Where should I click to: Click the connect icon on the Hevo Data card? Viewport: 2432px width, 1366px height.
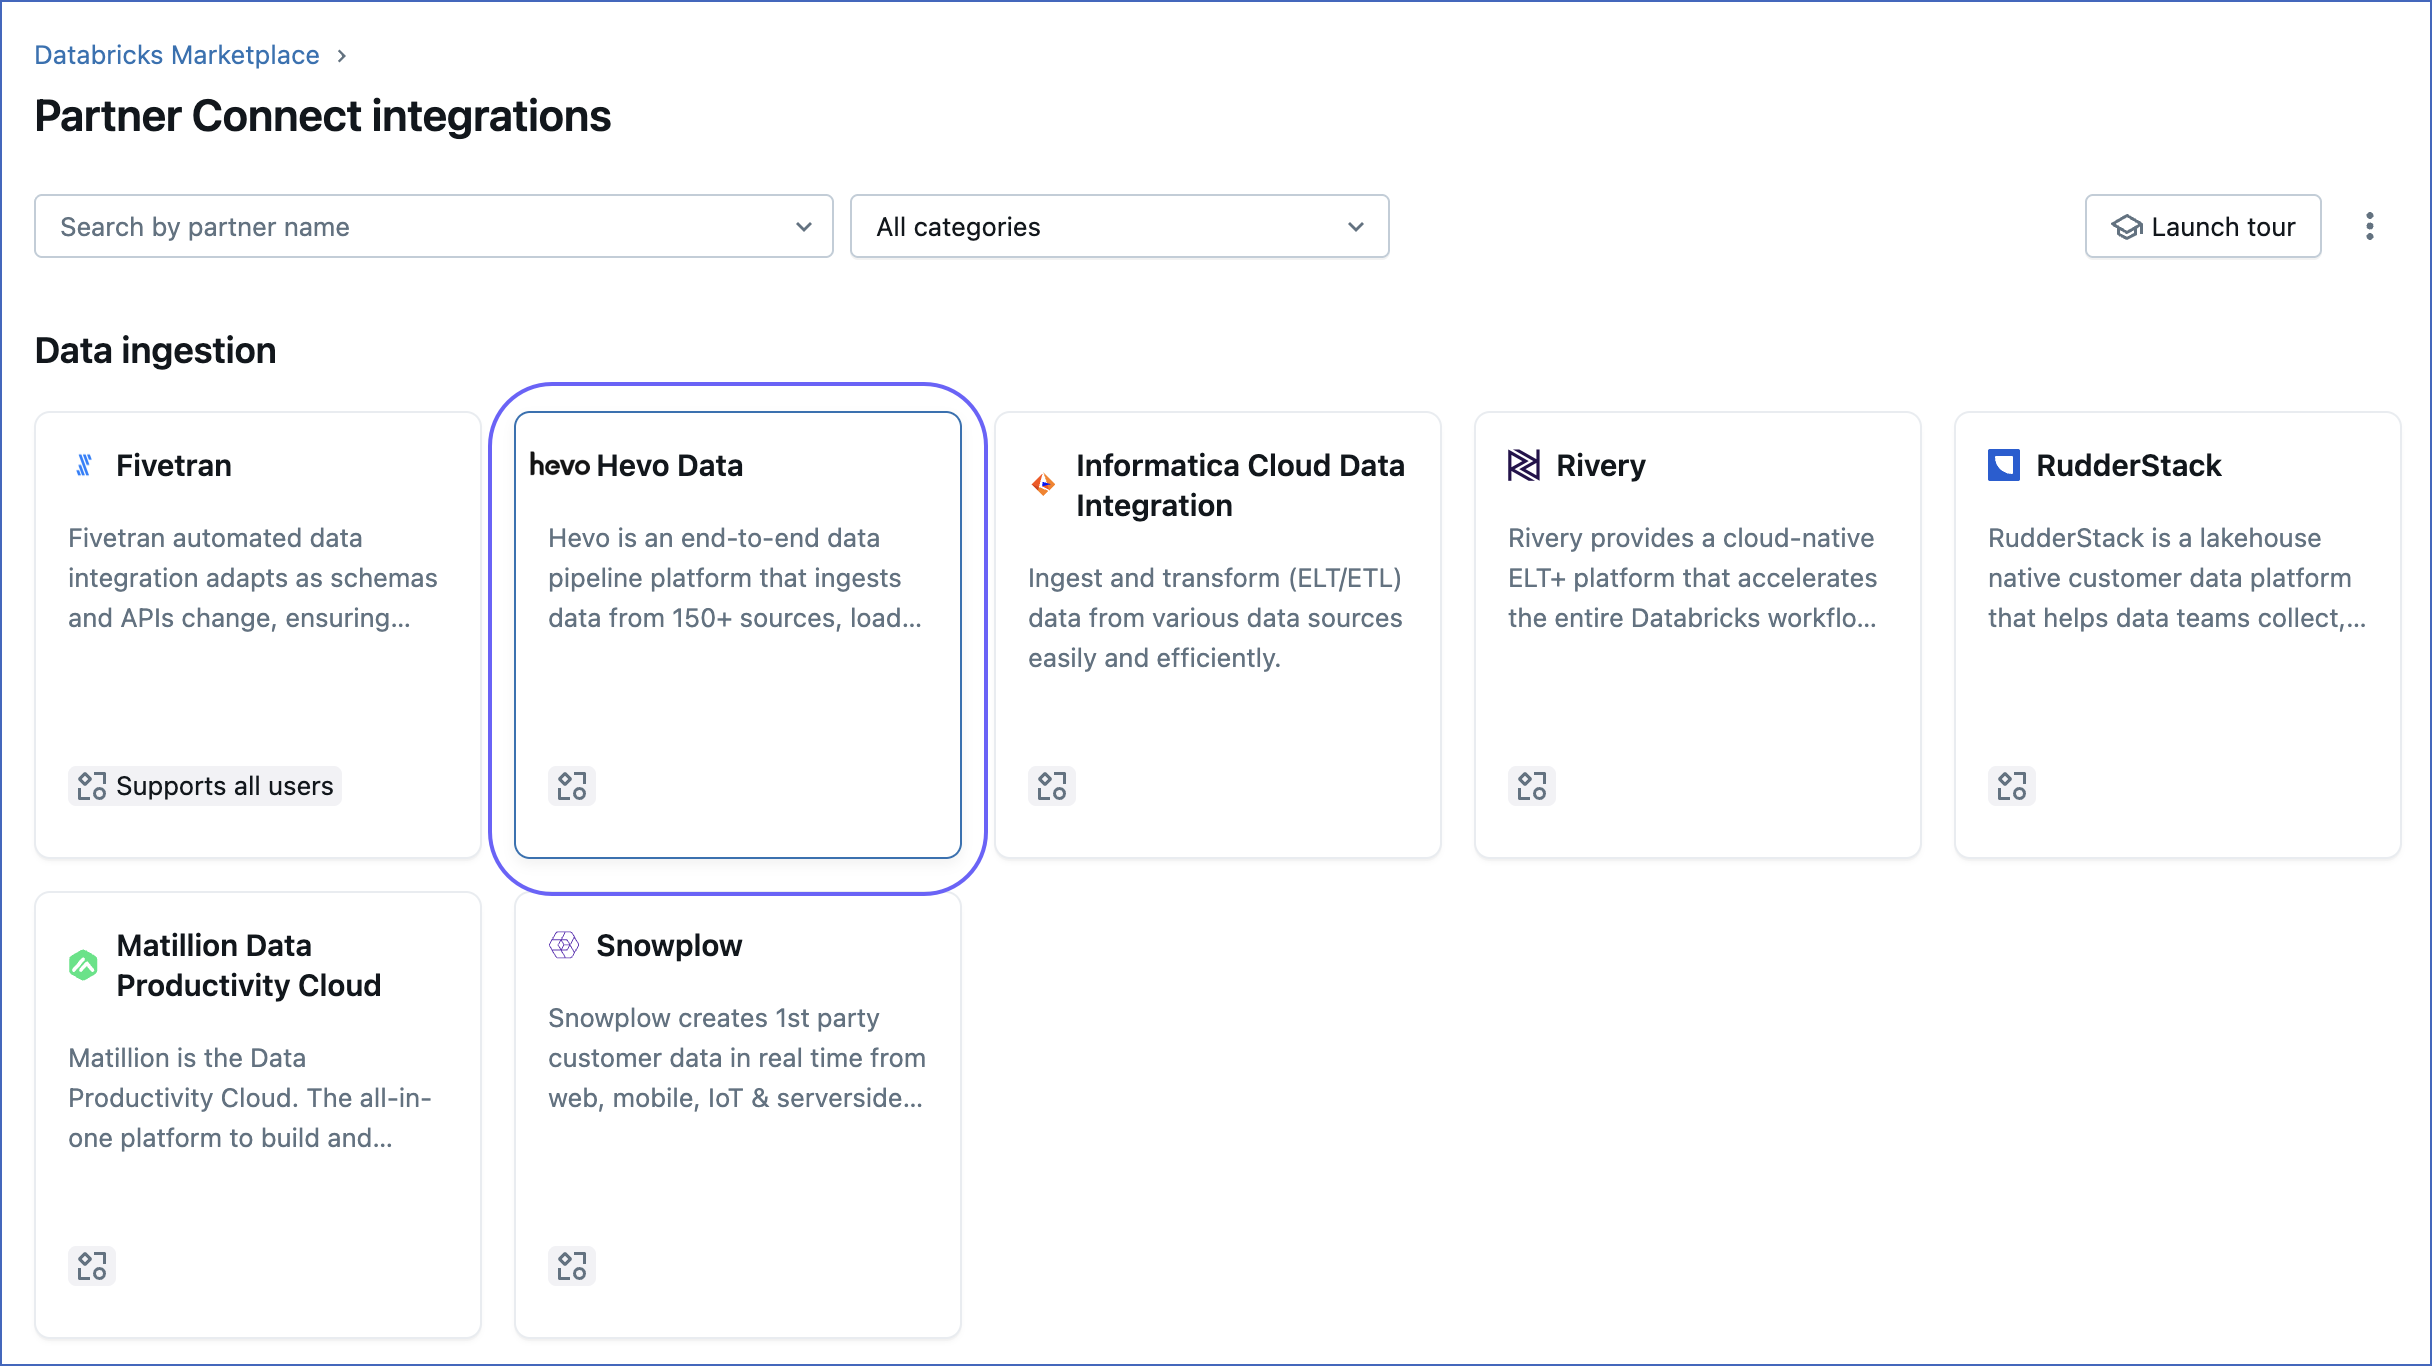tap(571, 786)
